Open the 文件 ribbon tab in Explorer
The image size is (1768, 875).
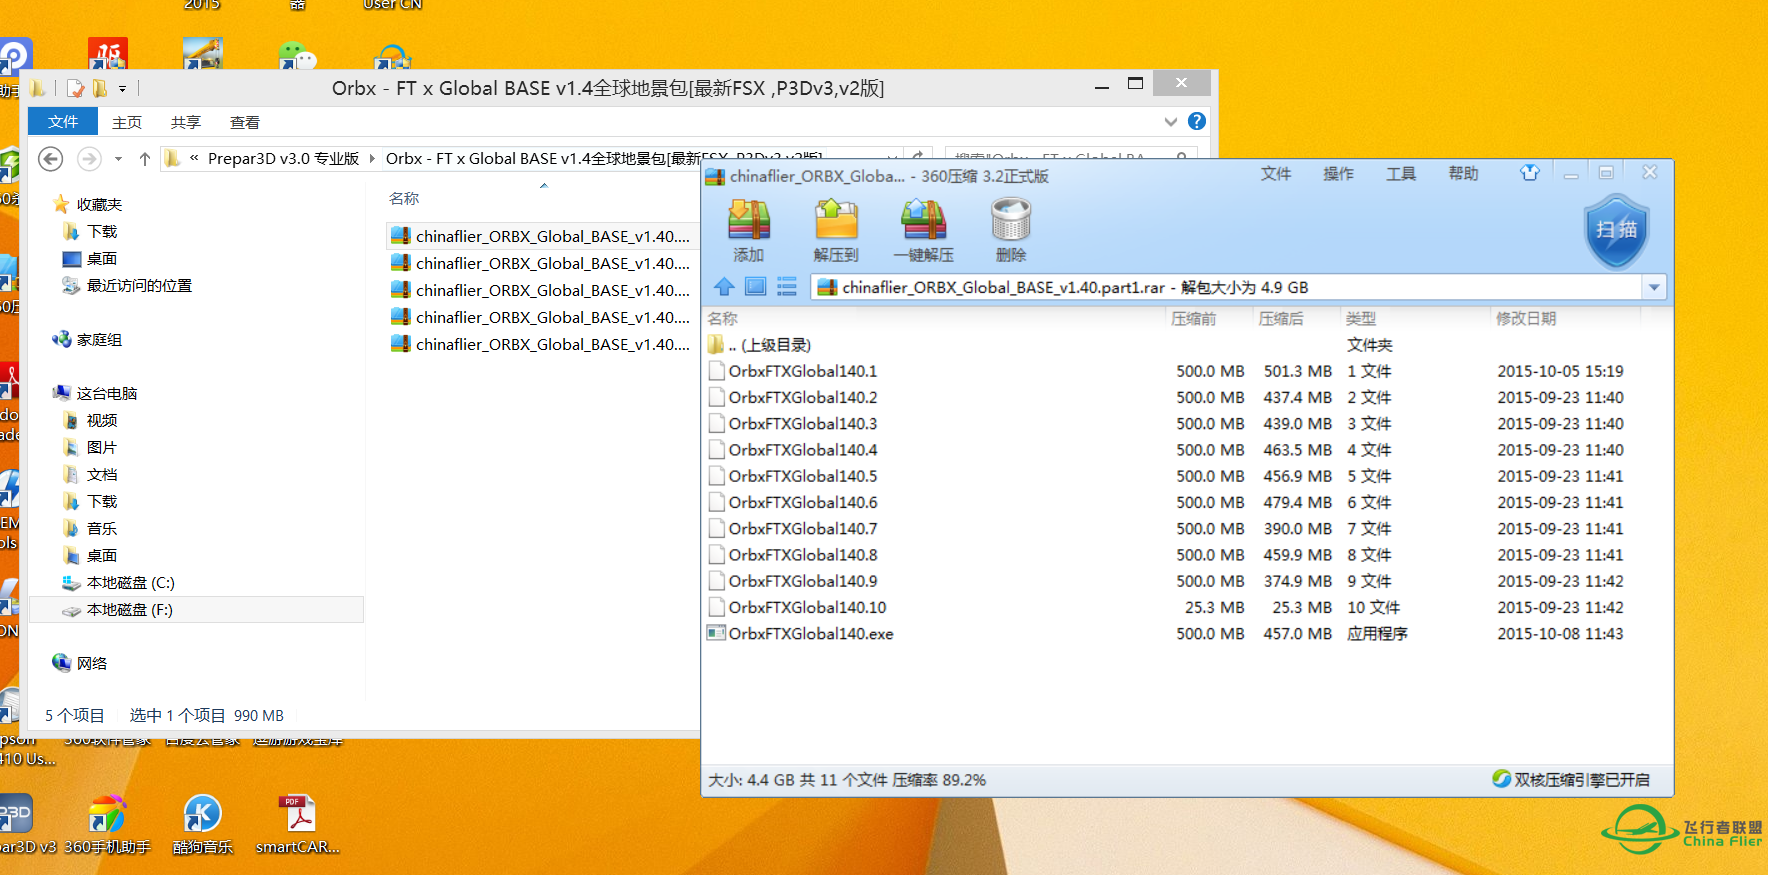click(63, 121)
